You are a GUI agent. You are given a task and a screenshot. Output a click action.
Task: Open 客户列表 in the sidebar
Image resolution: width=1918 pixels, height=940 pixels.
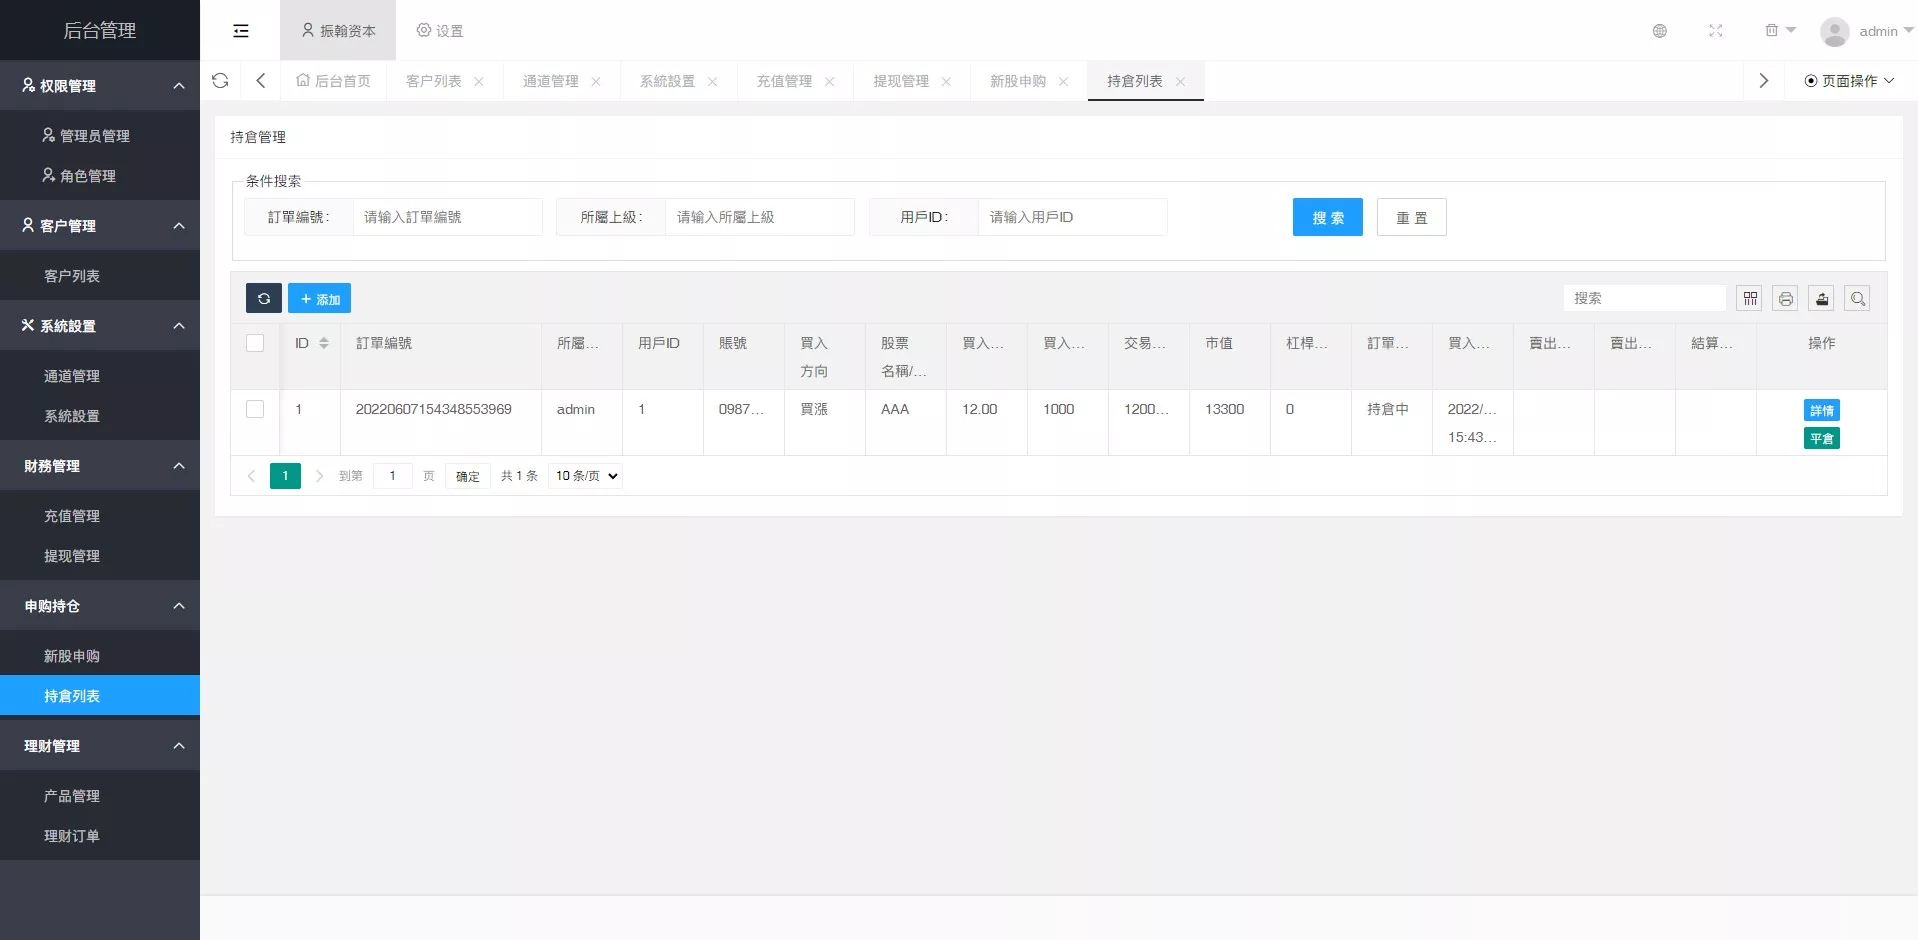pos(100,275)
